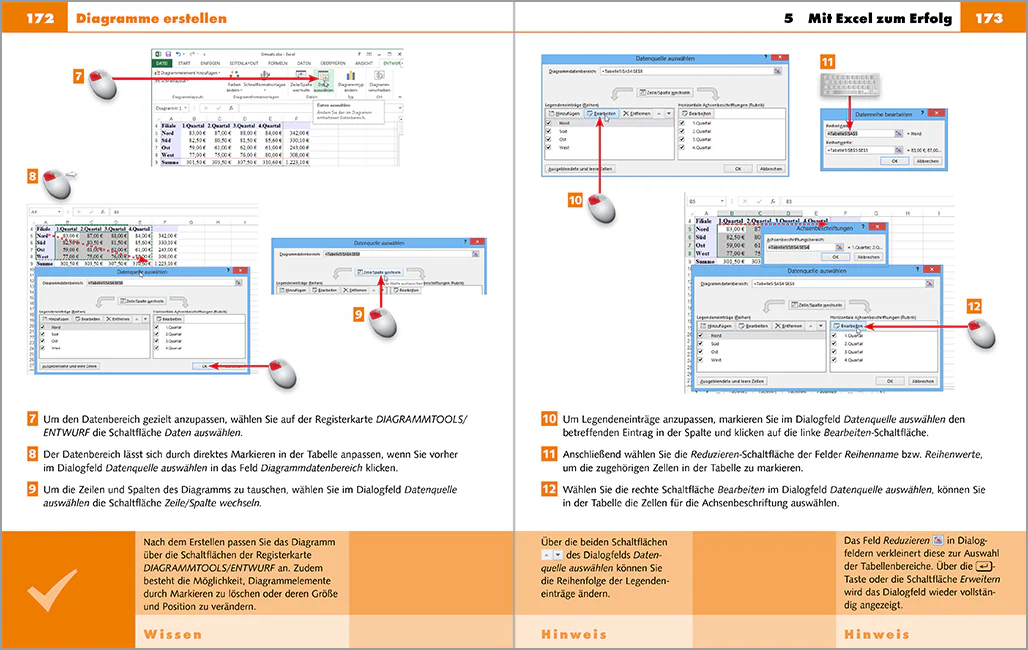Expand formula bar arrow in step 7 window
The width and height of the screenshot is (1028, 650).
pyautogui.click(x=400, y=108)
